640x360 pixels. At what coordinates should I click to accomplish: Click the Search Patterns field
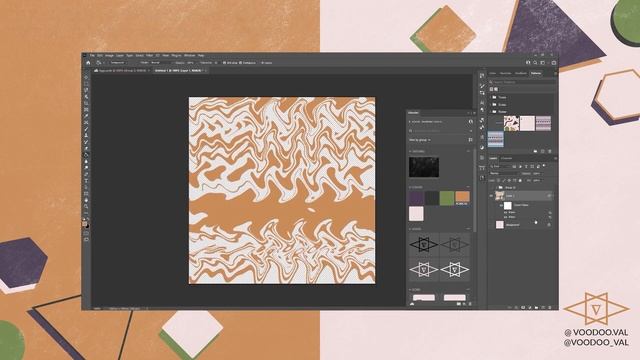coord(522,82)
